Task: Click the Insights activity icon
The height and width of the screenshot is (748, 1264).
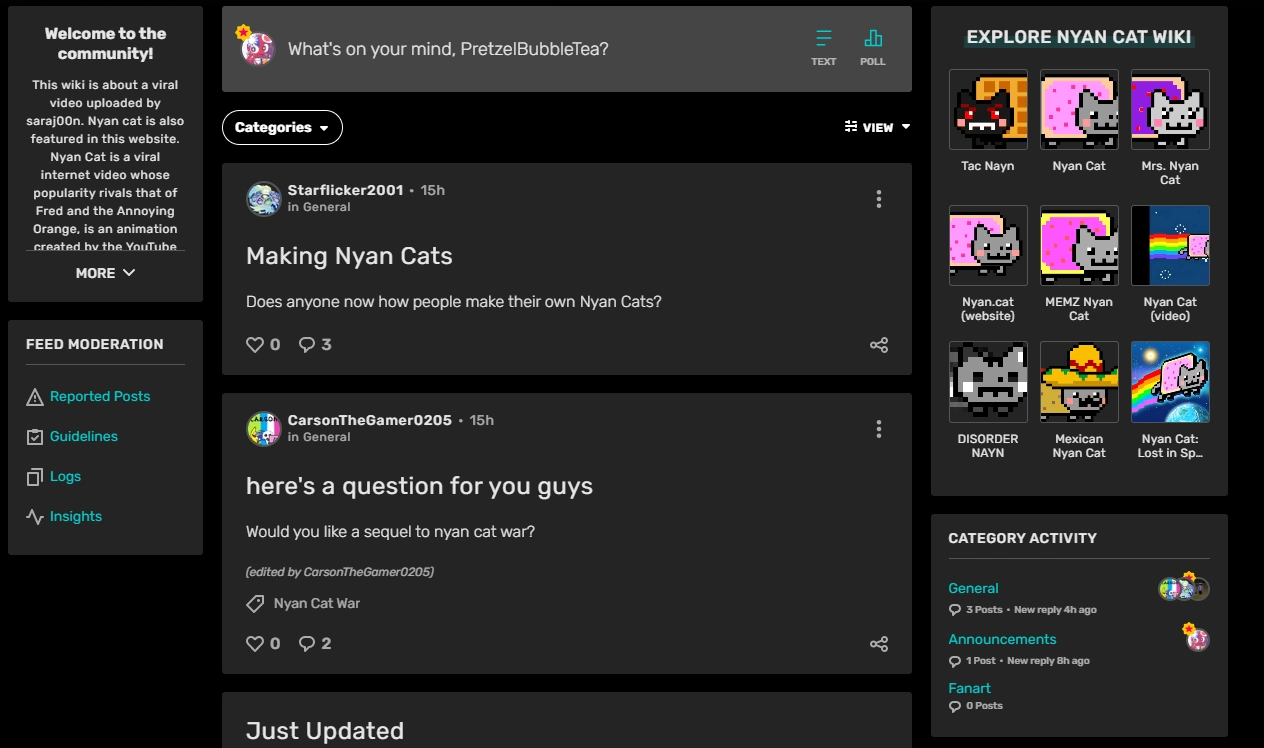Action: coord(35,517)
